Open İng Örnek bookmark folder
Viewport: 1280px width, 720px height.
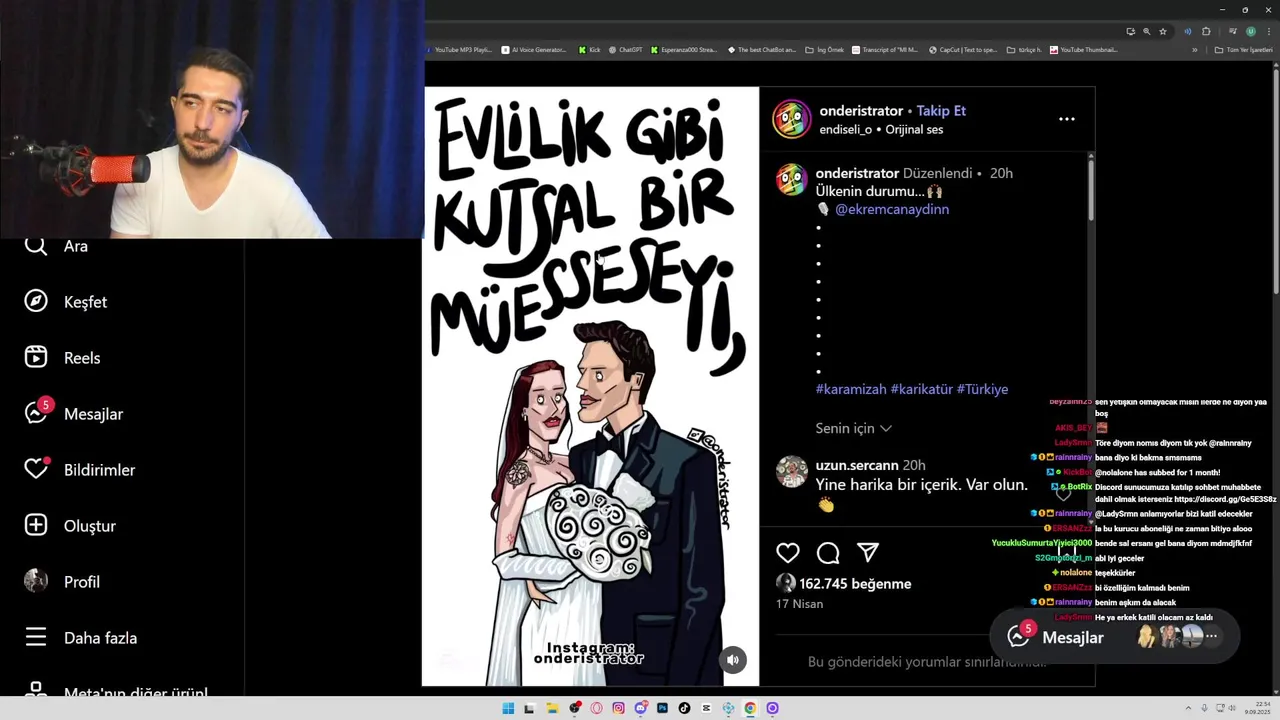click(x=825, y=50)
